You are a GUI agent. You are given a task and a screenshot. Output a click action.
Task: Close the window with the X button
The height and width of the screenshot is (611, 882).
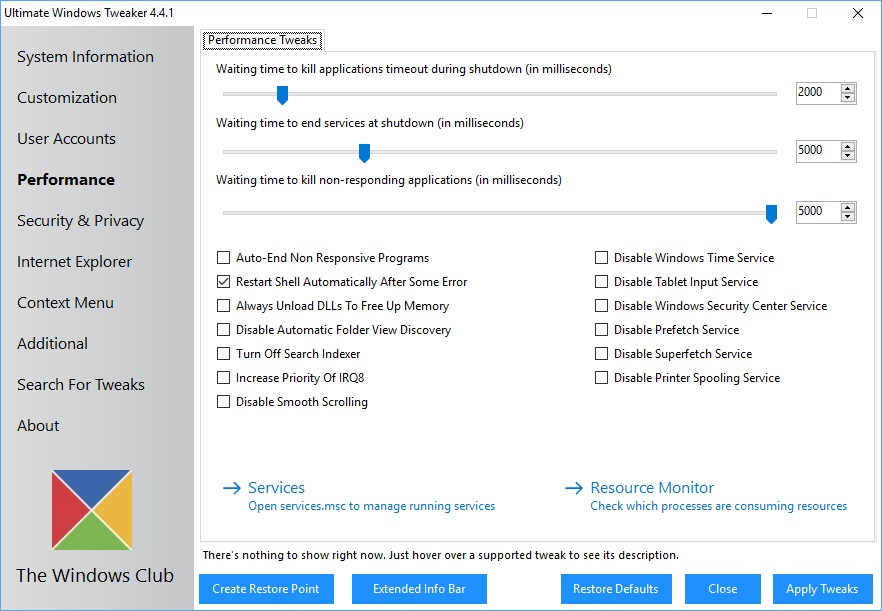(858, 13)
